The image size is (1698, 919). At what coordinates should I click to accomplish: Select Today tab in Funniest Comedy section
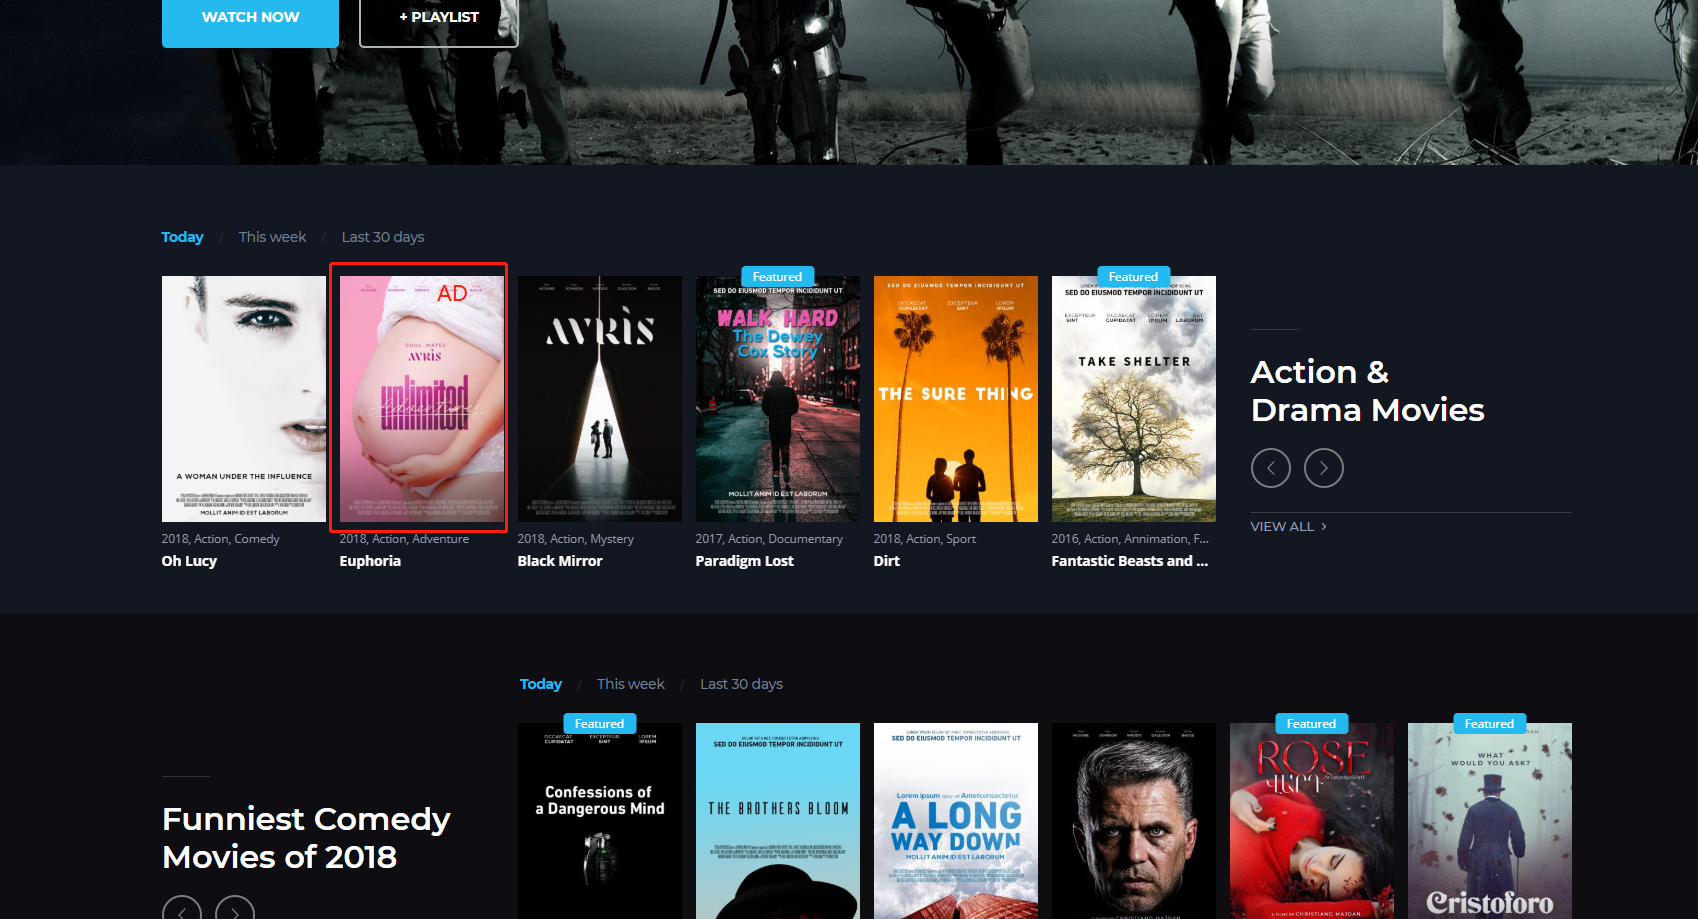coord(541,684)
